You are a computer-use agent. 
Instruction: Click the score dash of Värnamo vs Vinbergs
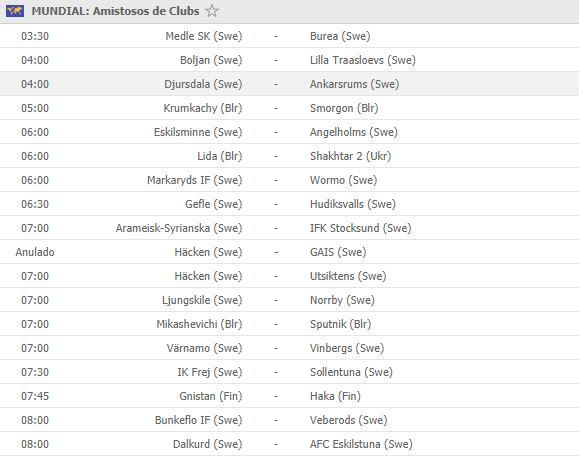(276, 348)
